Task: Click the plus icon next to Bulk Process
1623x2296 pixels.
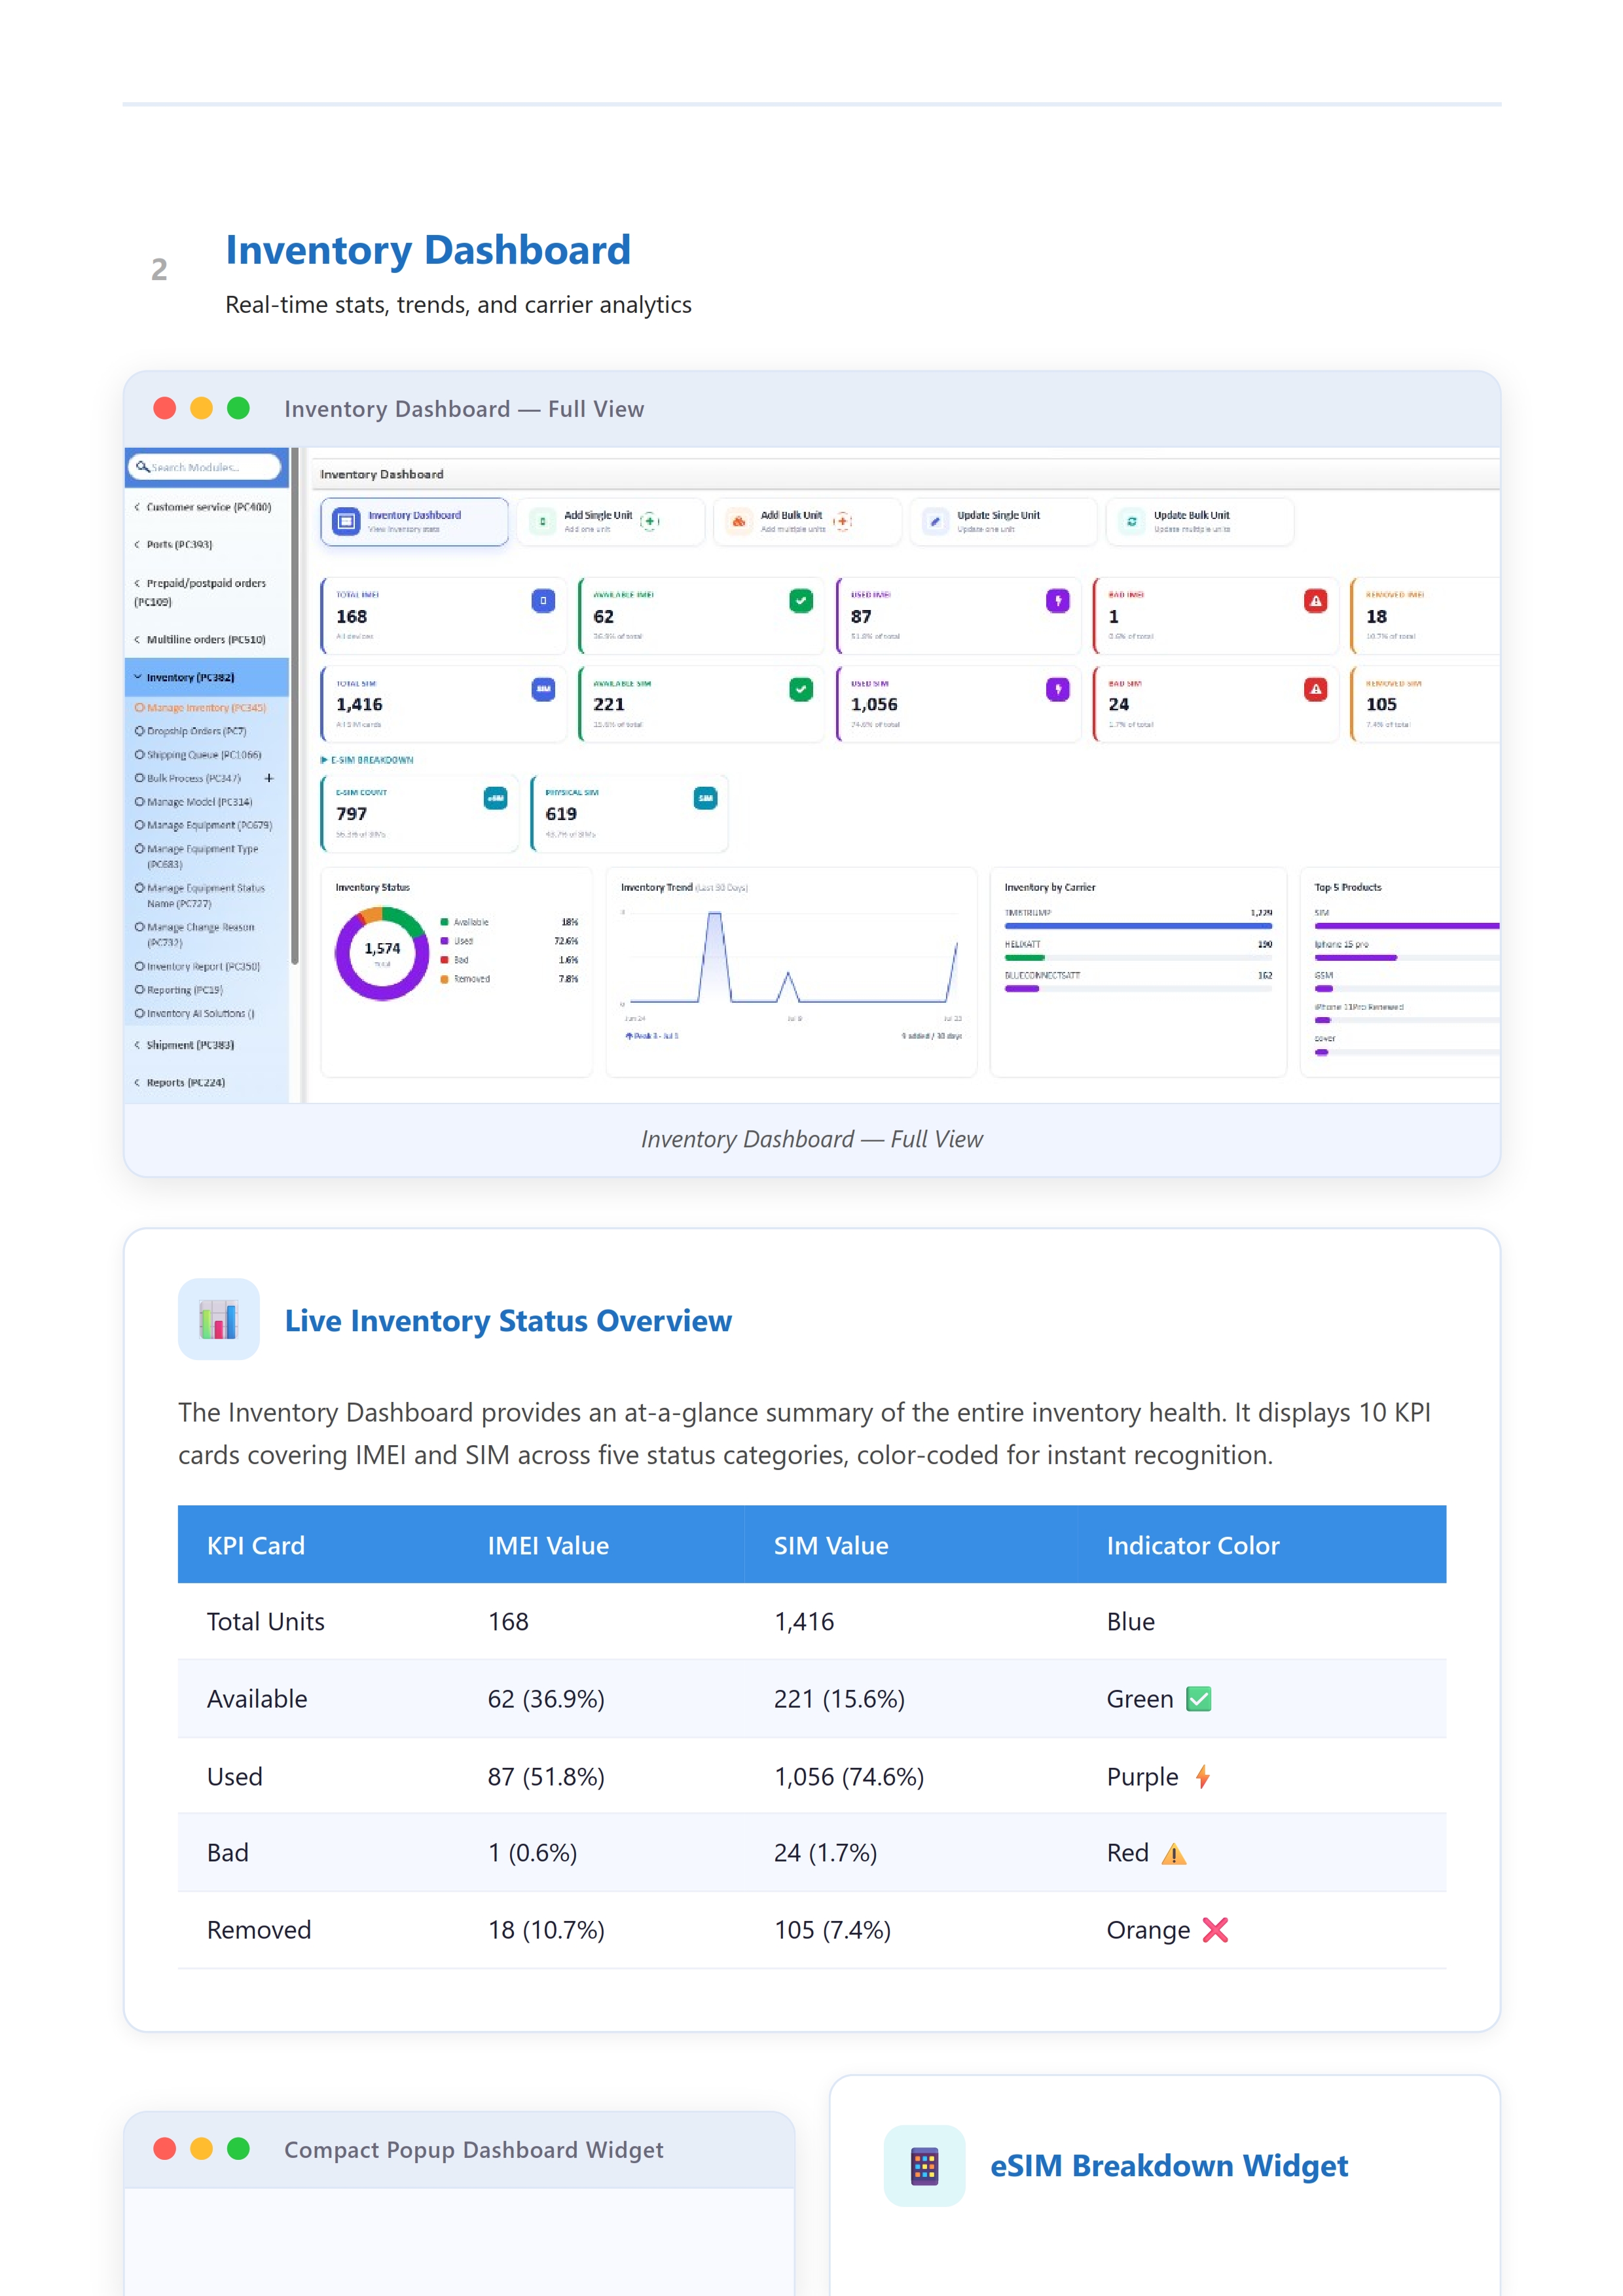Action: click(x=269, y=778)
